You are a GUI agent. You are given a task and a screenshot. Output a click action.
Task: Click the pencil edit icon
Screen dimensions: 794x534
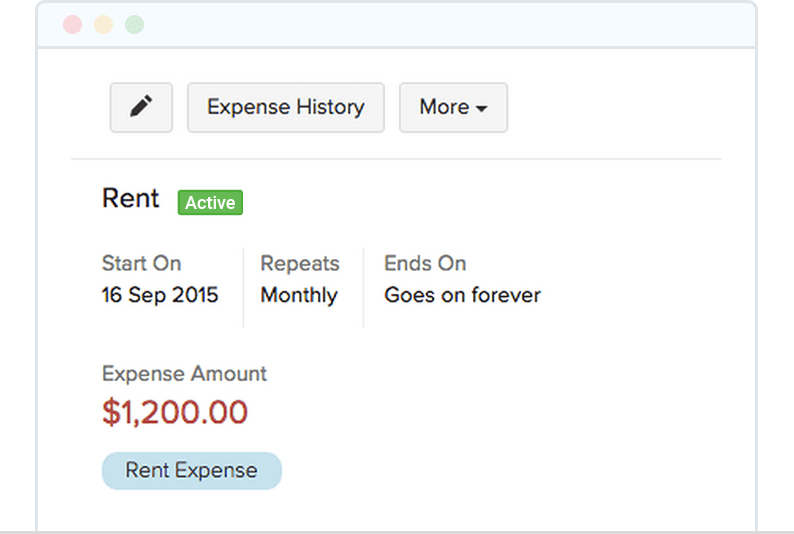(141, 107)
